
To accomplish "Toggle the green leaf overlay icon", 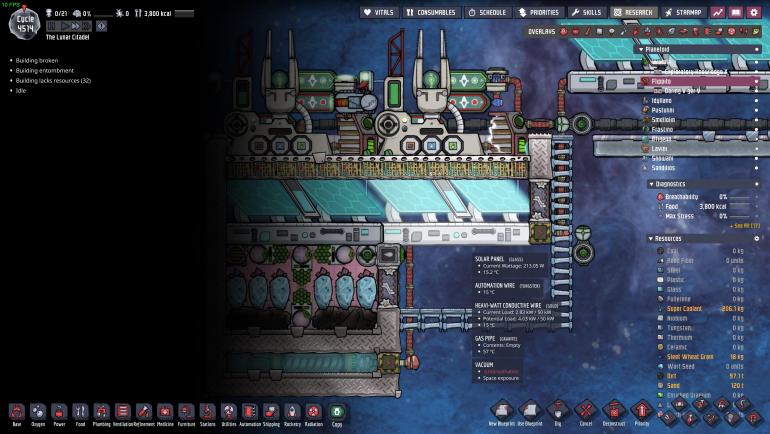I will click(756, 31).
